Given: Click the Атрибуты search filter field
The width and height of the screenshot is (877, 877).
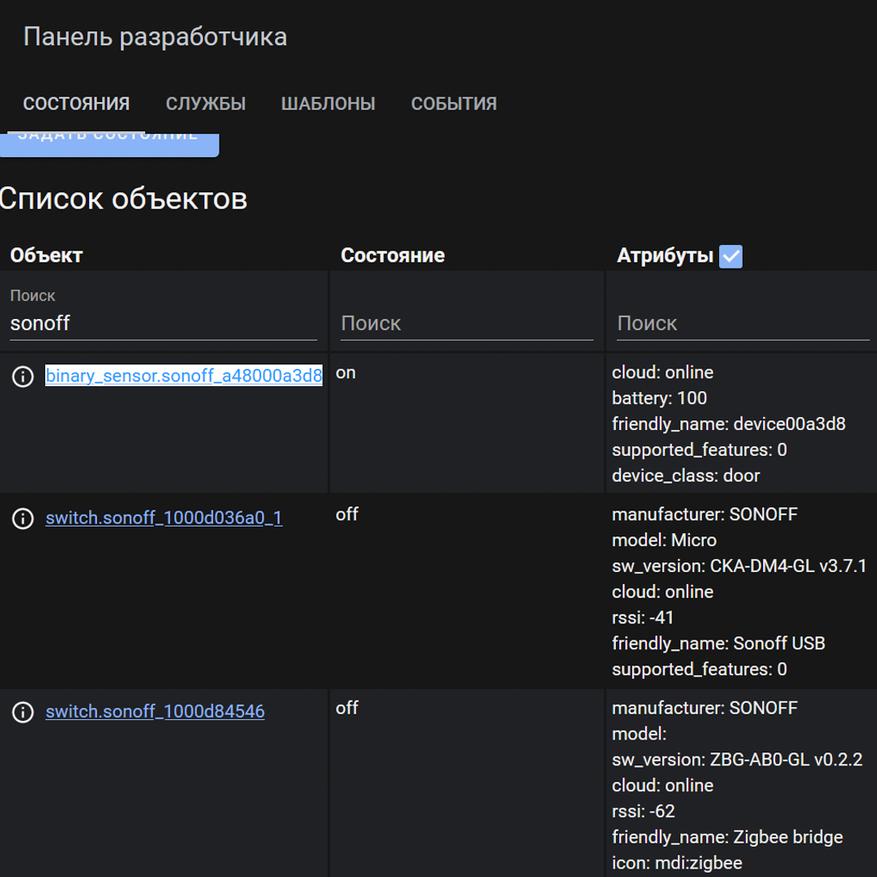Looking at the screenshot, I should pyautogui.click(x=742, y=323).
